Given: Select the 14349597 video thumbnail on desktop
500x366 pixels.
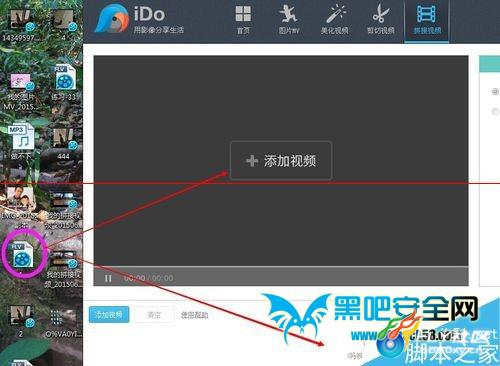Looking at the screenshot, I should pyautogui.click(x=21, y=25).
